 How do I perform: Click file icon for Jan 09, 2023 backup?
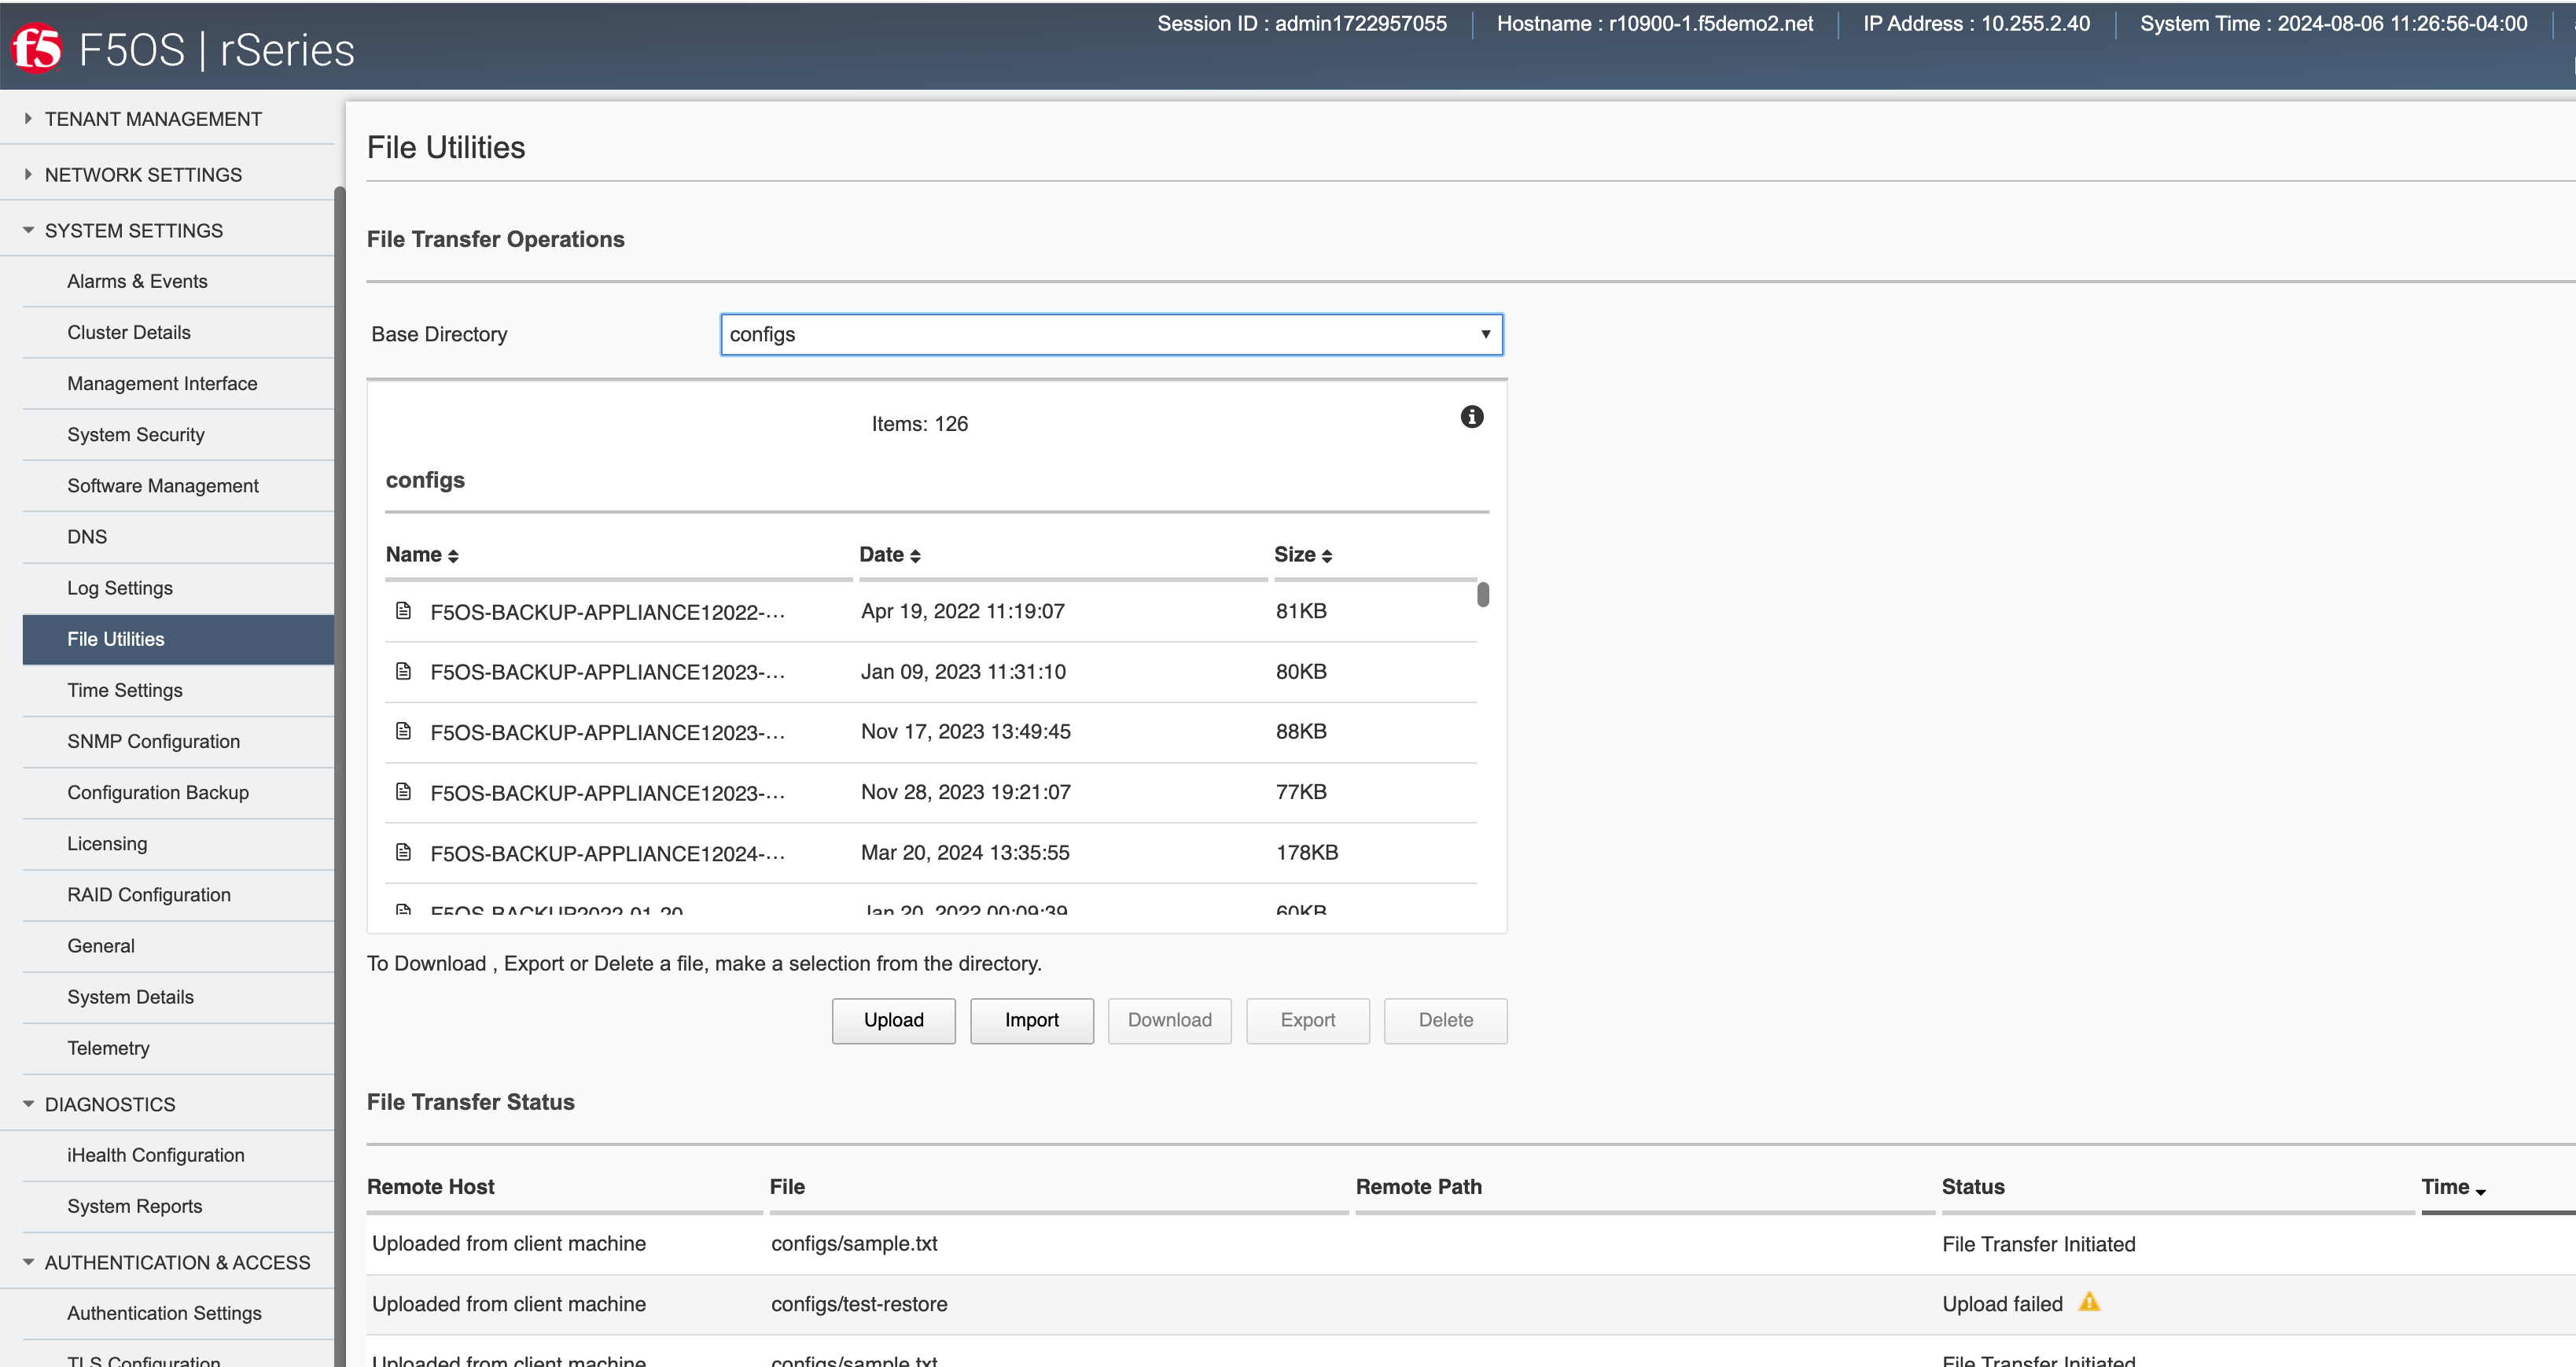(403, 671)
